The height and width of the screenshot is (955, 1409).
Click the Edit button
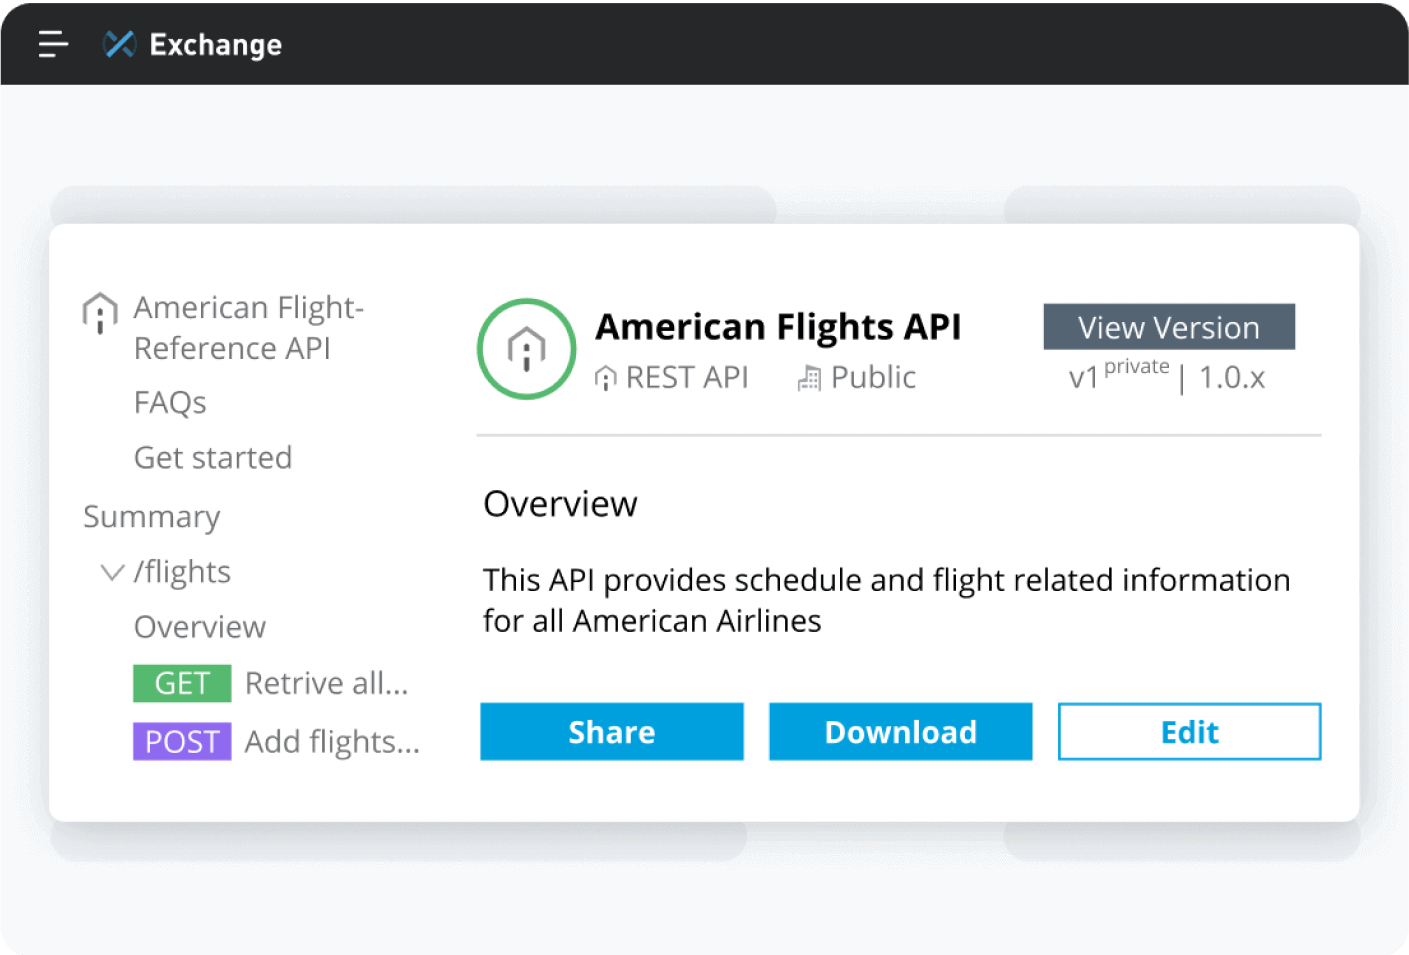coord(1190,732)
